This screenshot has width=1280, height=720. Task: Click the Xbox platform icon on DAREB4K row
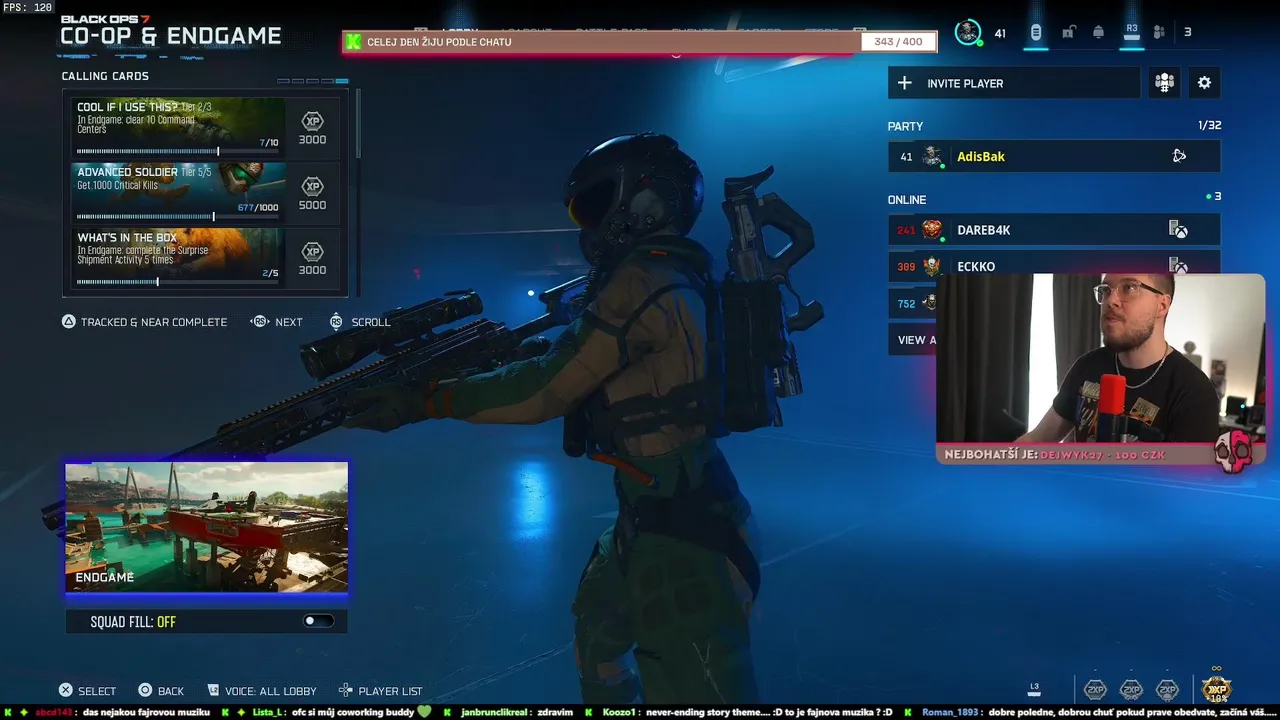[1178, 230]
